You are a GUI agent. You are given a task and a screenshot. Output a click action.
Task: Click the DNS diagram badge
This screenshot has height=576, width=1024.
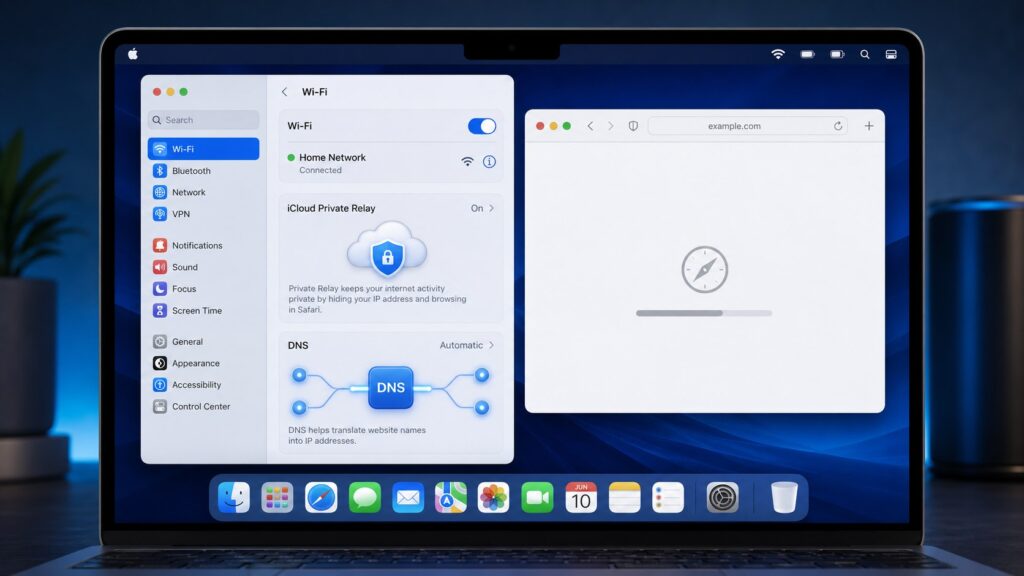tap(391, 387)
